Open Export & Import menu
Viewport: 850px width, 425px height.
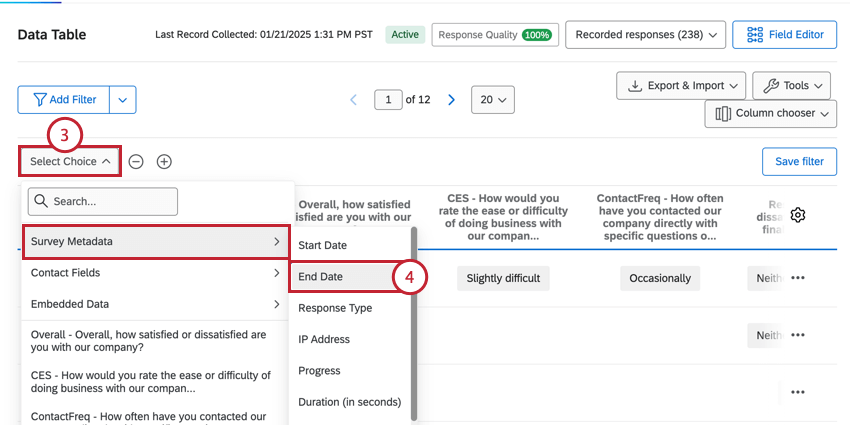(x=681, y=86)
